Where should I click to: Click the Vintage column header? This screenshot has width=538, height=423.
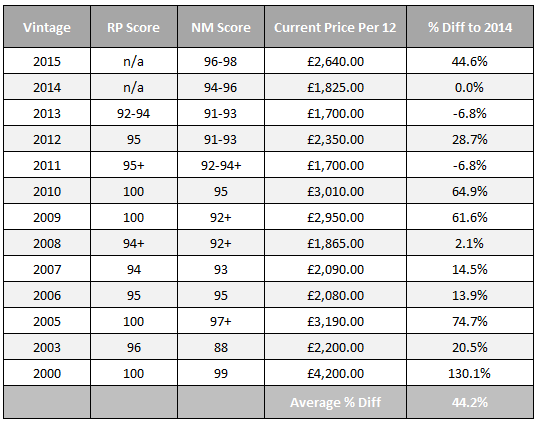47,27
